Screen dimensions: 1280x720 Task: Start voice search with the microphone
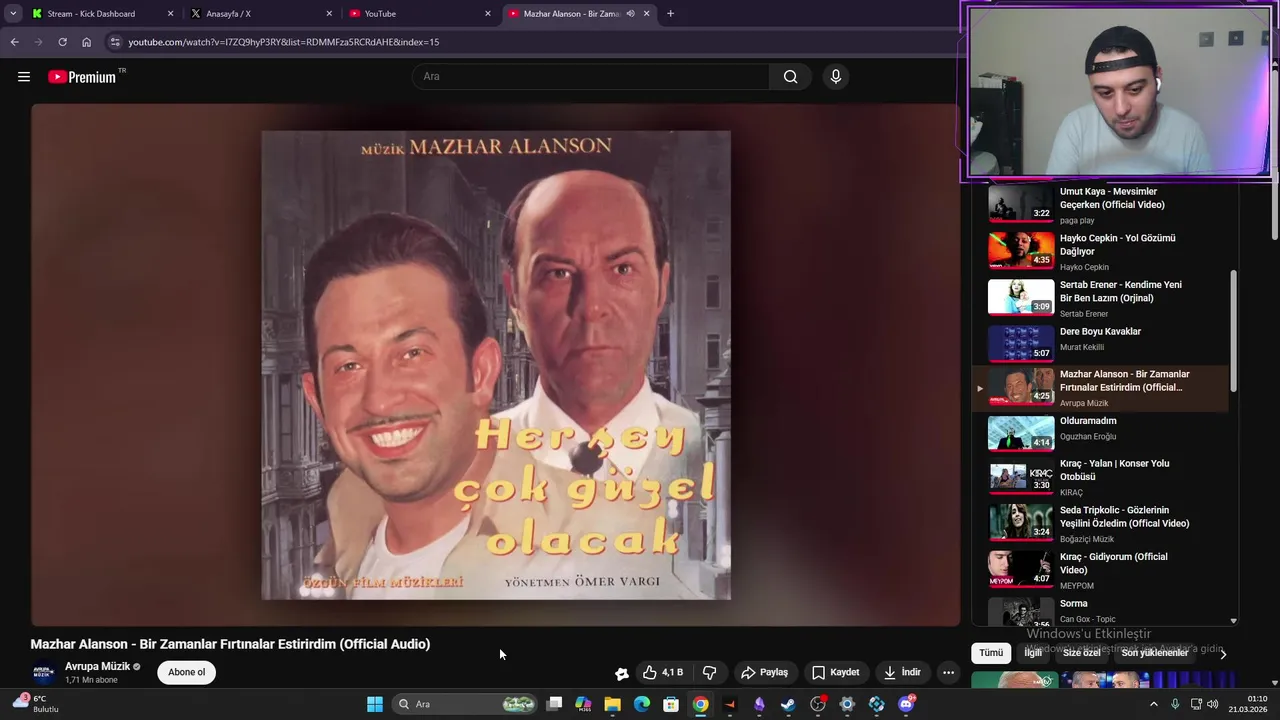836,77
